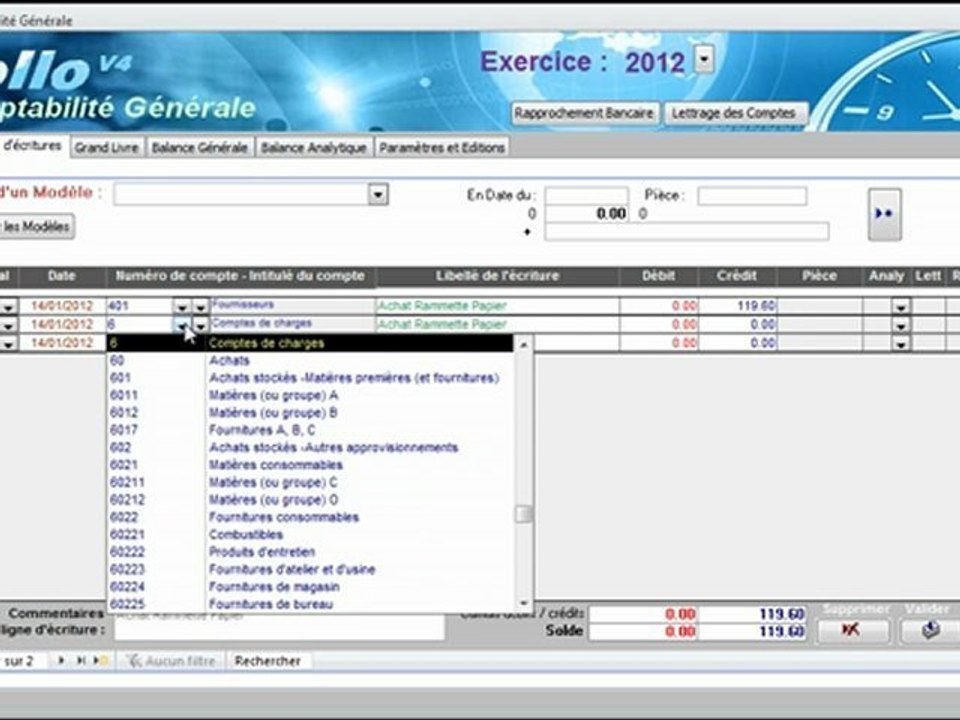Click the 401 account number cell
The image size is (960, 720).
pyautogui.click(x=140, y=306)
